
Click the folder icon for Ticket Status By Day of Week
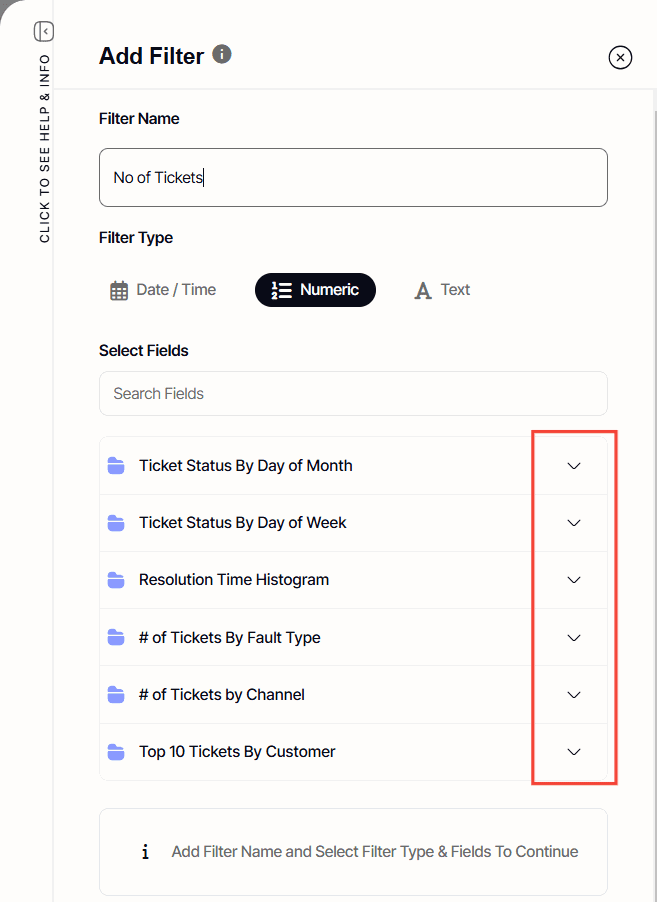(x=116, y=523)
